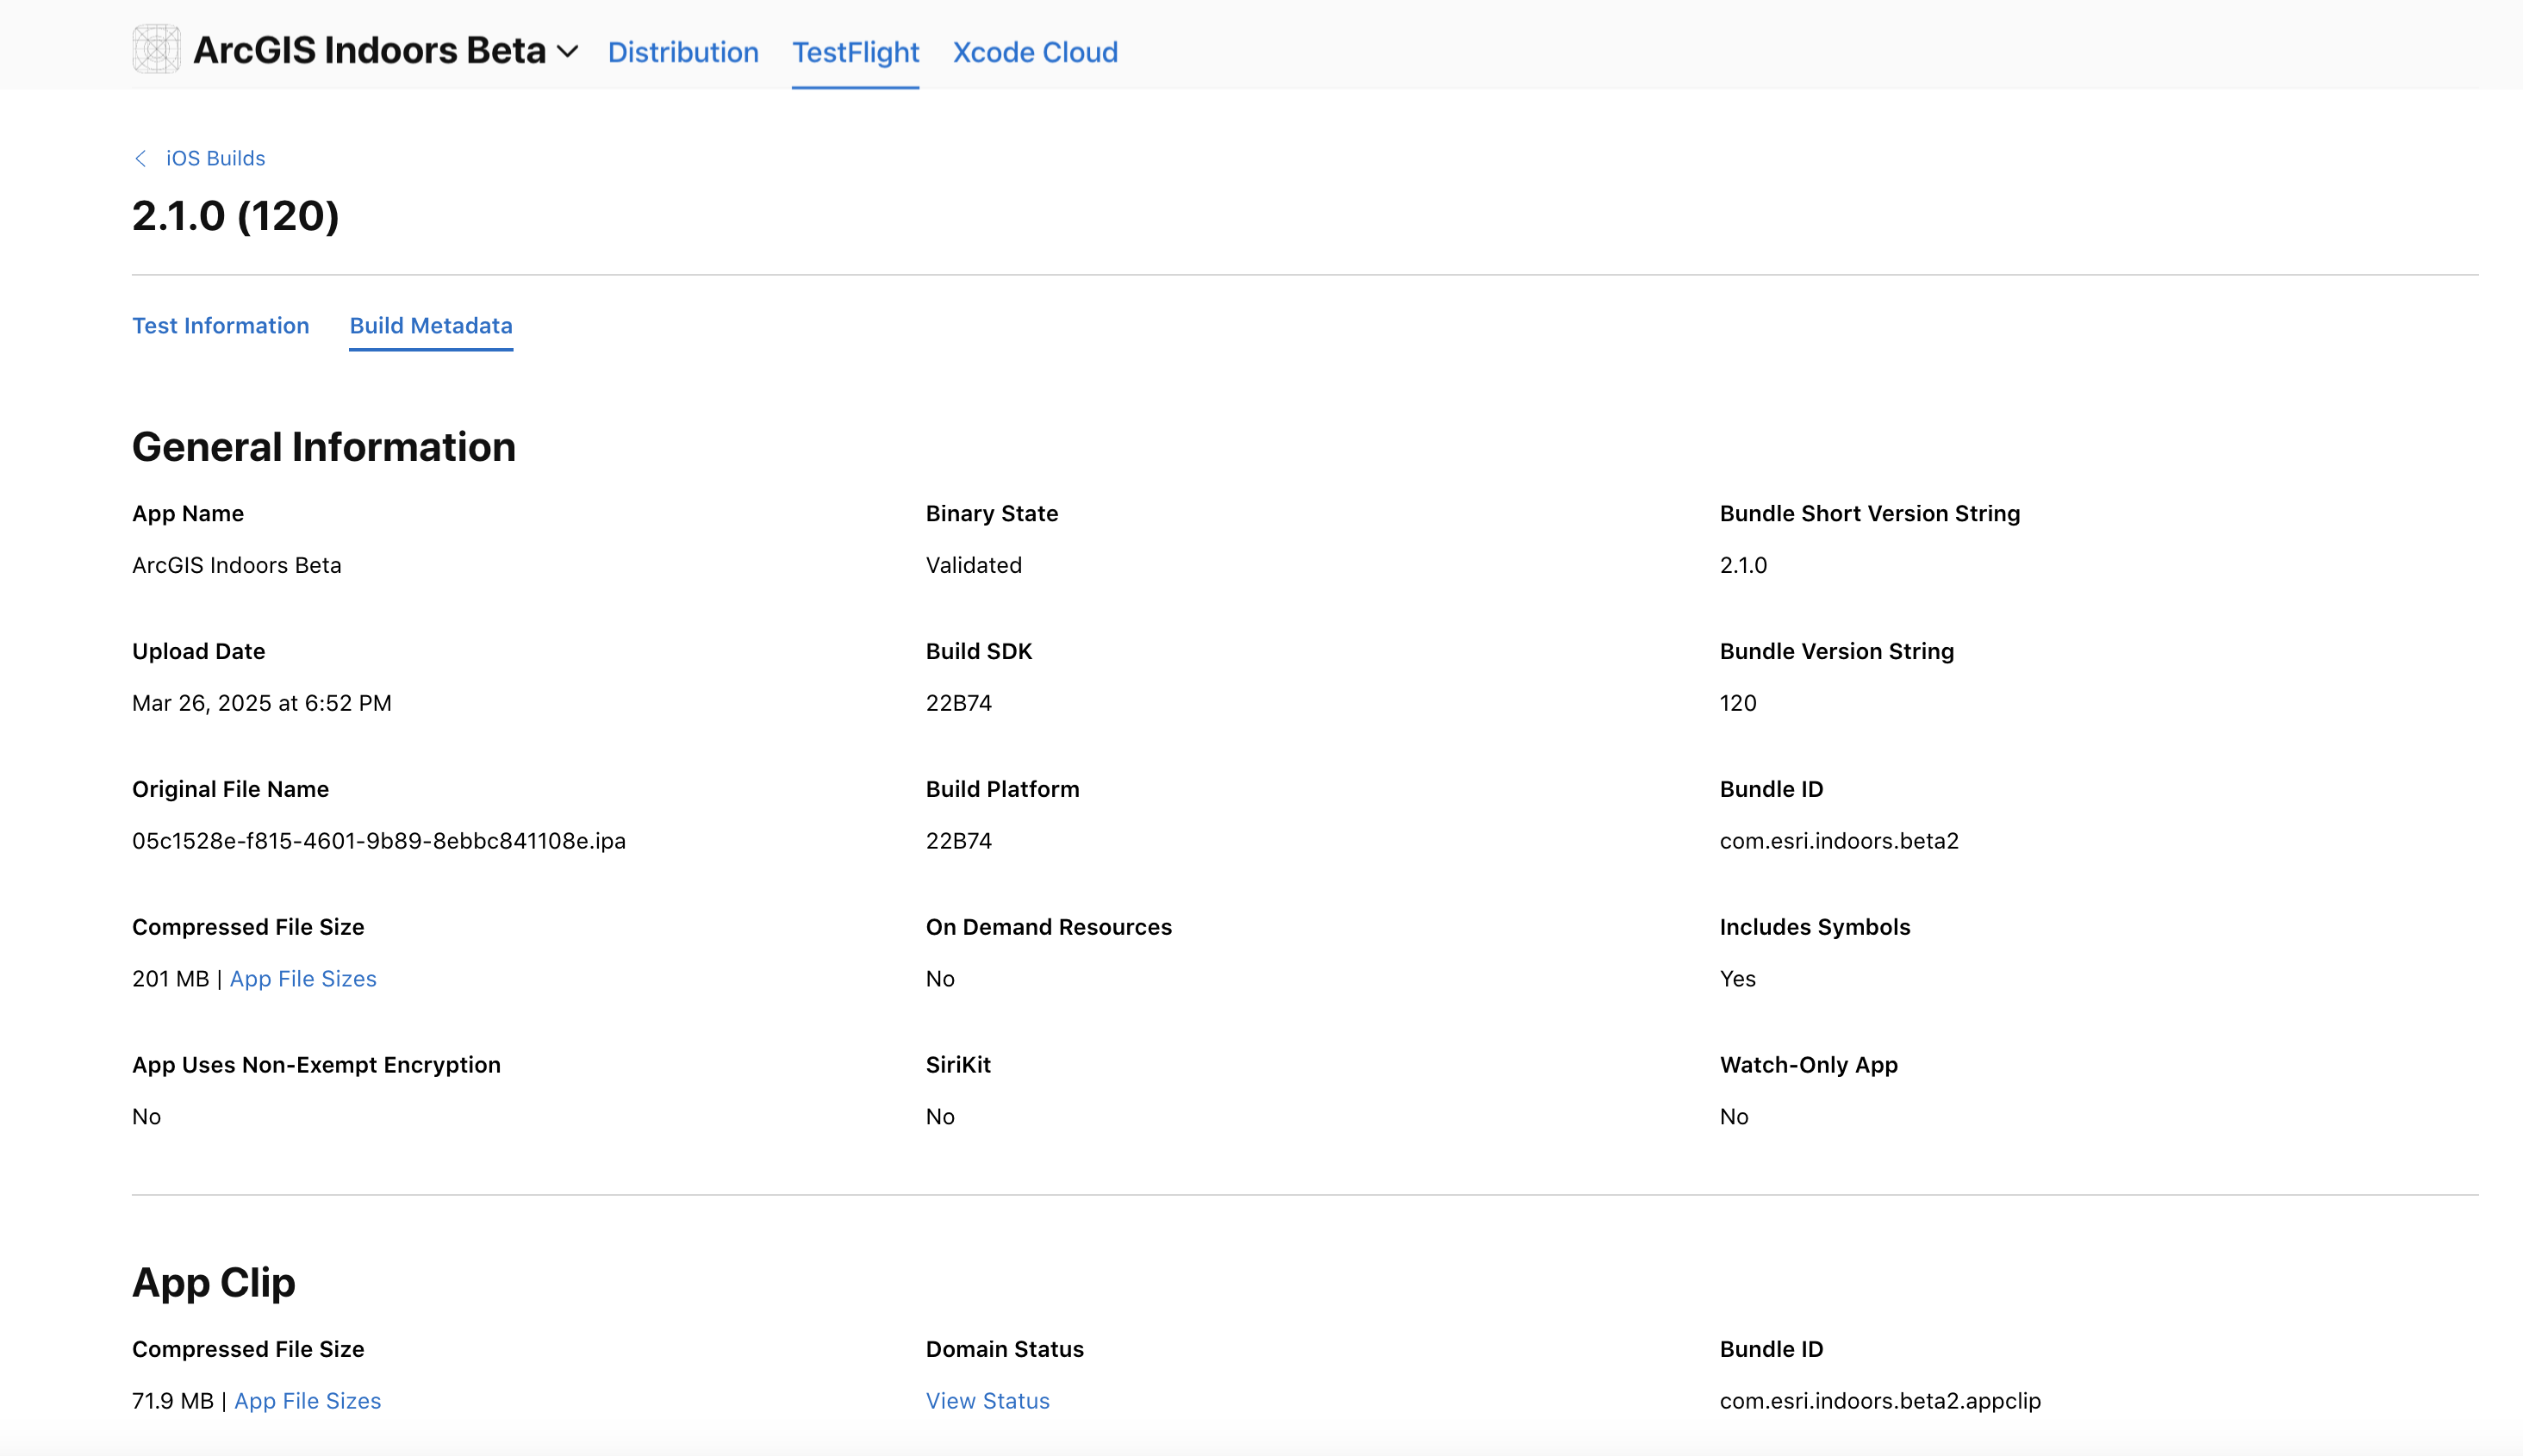
Task: Click the Domain Status label
Action: tap(1005, 1349)
